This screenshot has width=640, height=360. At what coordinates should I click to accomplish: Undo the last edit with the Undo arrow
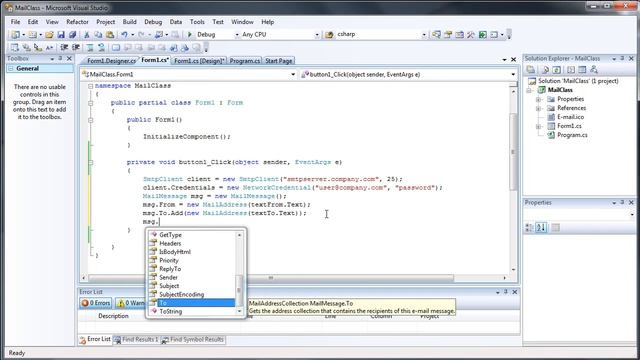(124, 35)
